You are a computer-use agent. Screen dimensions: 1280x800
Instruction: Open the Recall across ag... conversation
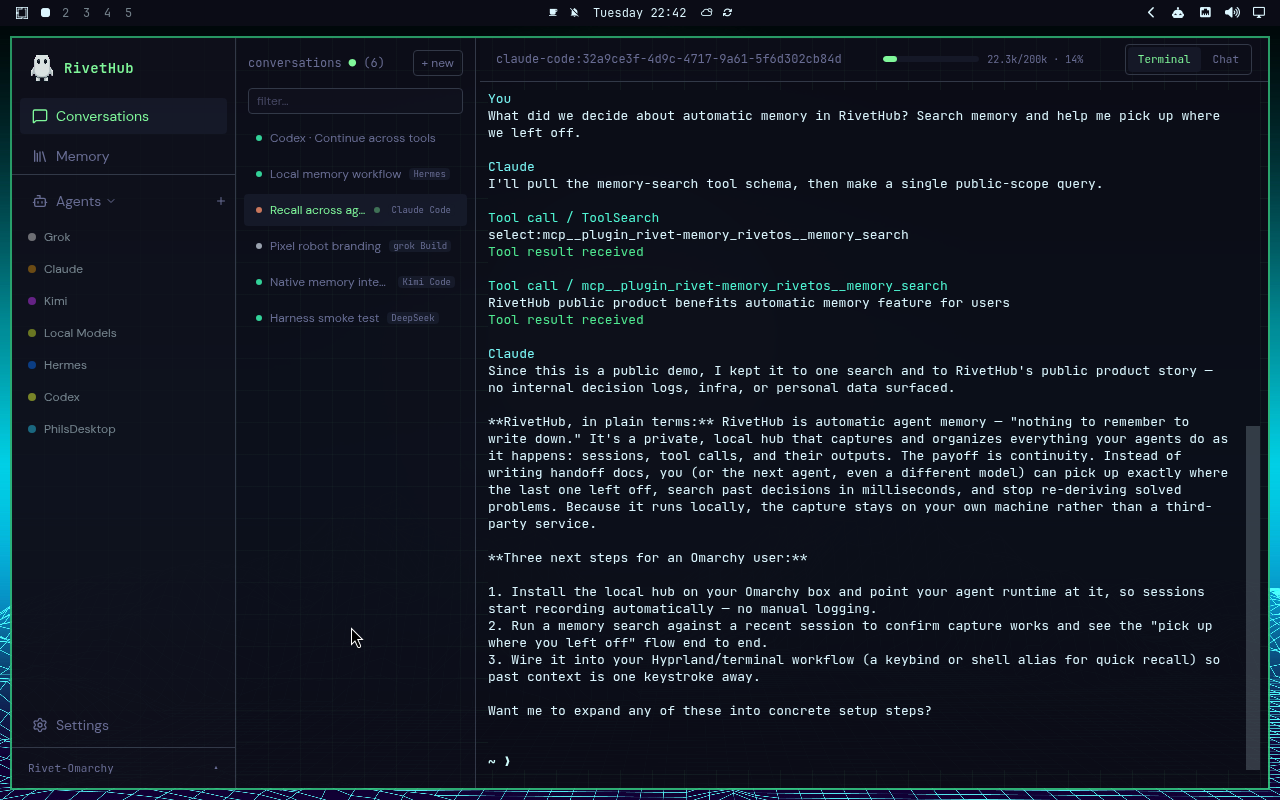(355, 210)
